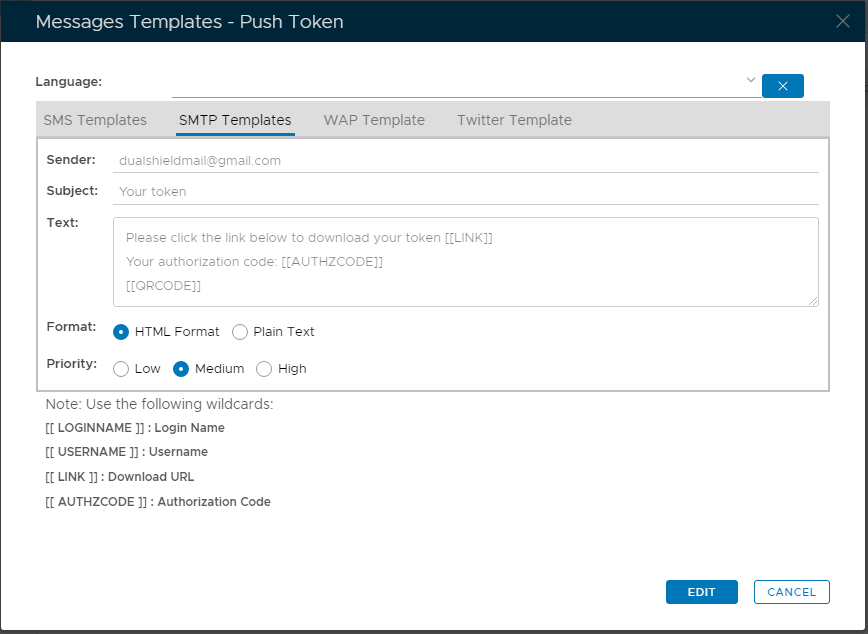
Task: Click the CANCEL button
Action: coord(791,592)
